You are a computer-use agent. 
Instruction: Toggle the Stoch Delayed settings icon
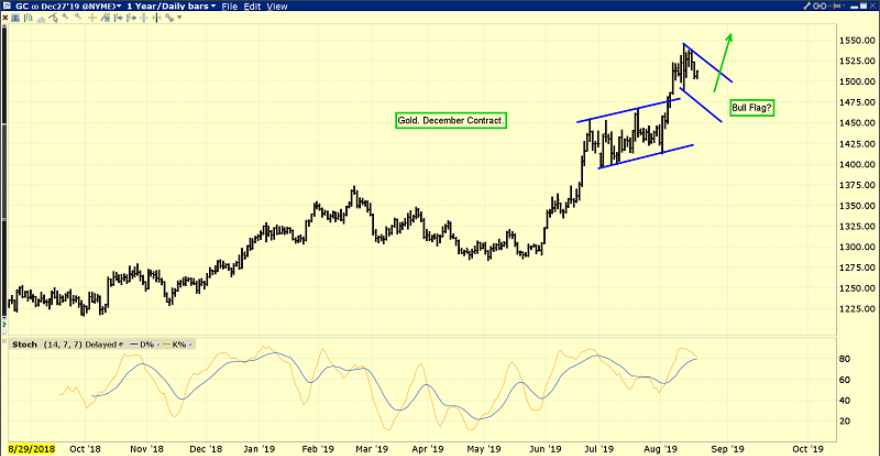point(121,344)
